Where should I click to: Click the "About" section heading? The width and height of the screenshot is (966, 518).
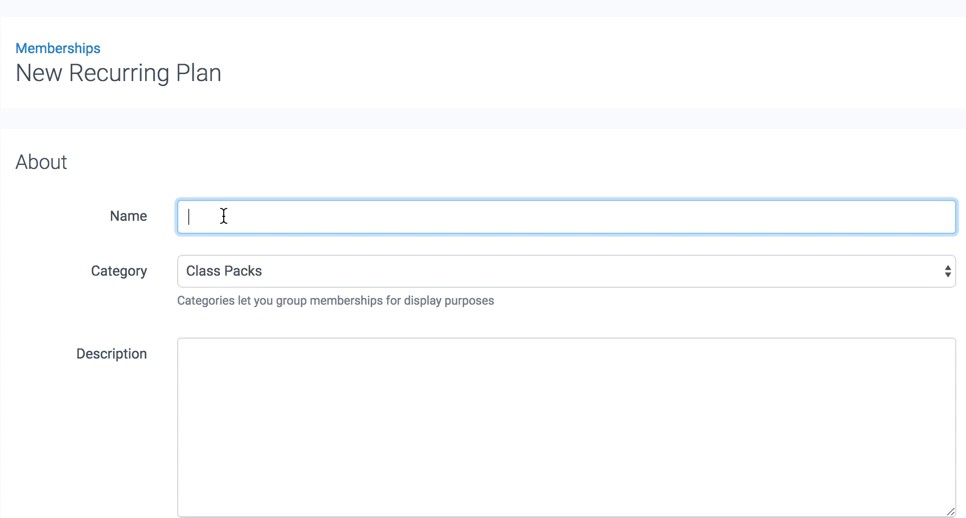pyautogui.click(x=41, y=162)
